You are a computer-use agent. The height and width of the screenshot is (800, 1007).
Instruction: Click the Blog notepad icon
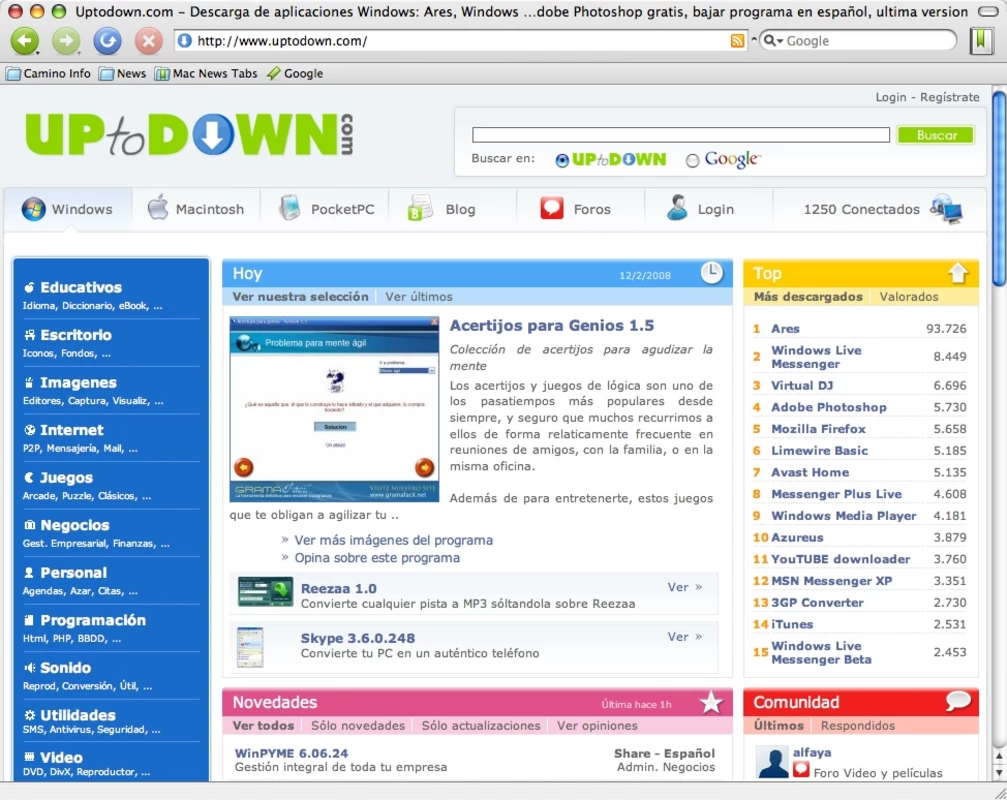pyautogui.click(x=419, y=207)
